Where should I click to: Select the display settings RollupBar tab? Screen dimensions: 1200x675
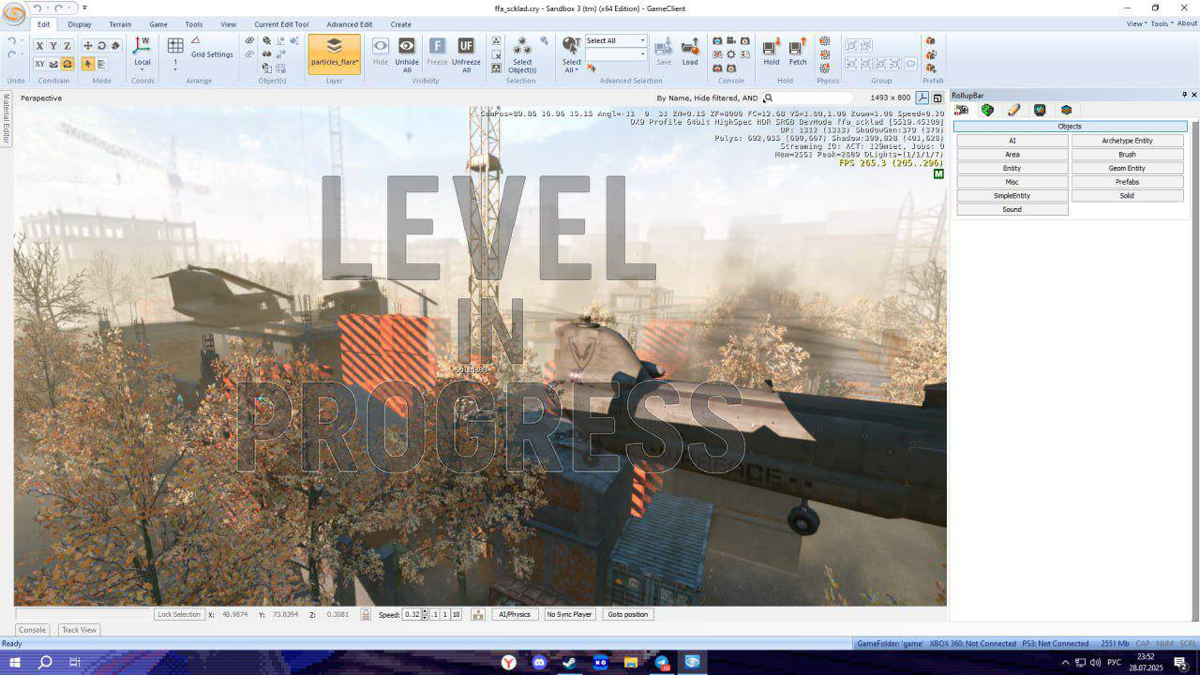[x=1040, y=110]
